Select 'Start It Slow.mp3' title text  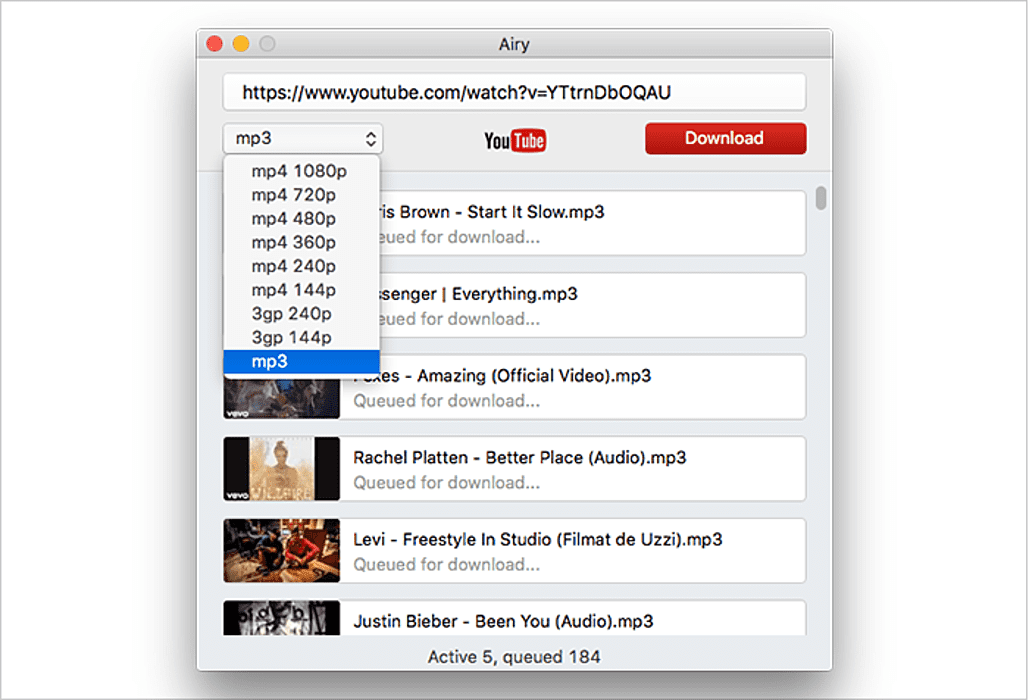coord(536,212)
